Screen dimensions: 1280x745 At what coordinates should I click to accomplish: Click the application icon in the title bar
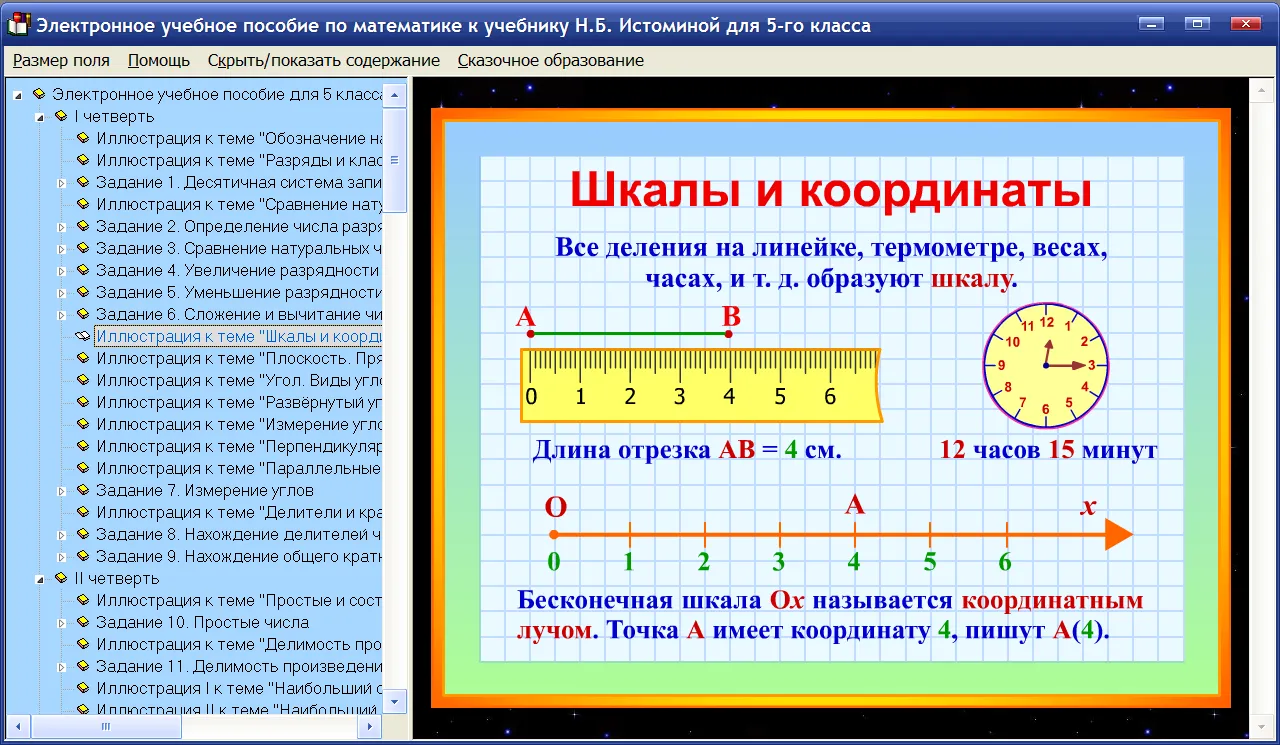coord(17,25)
